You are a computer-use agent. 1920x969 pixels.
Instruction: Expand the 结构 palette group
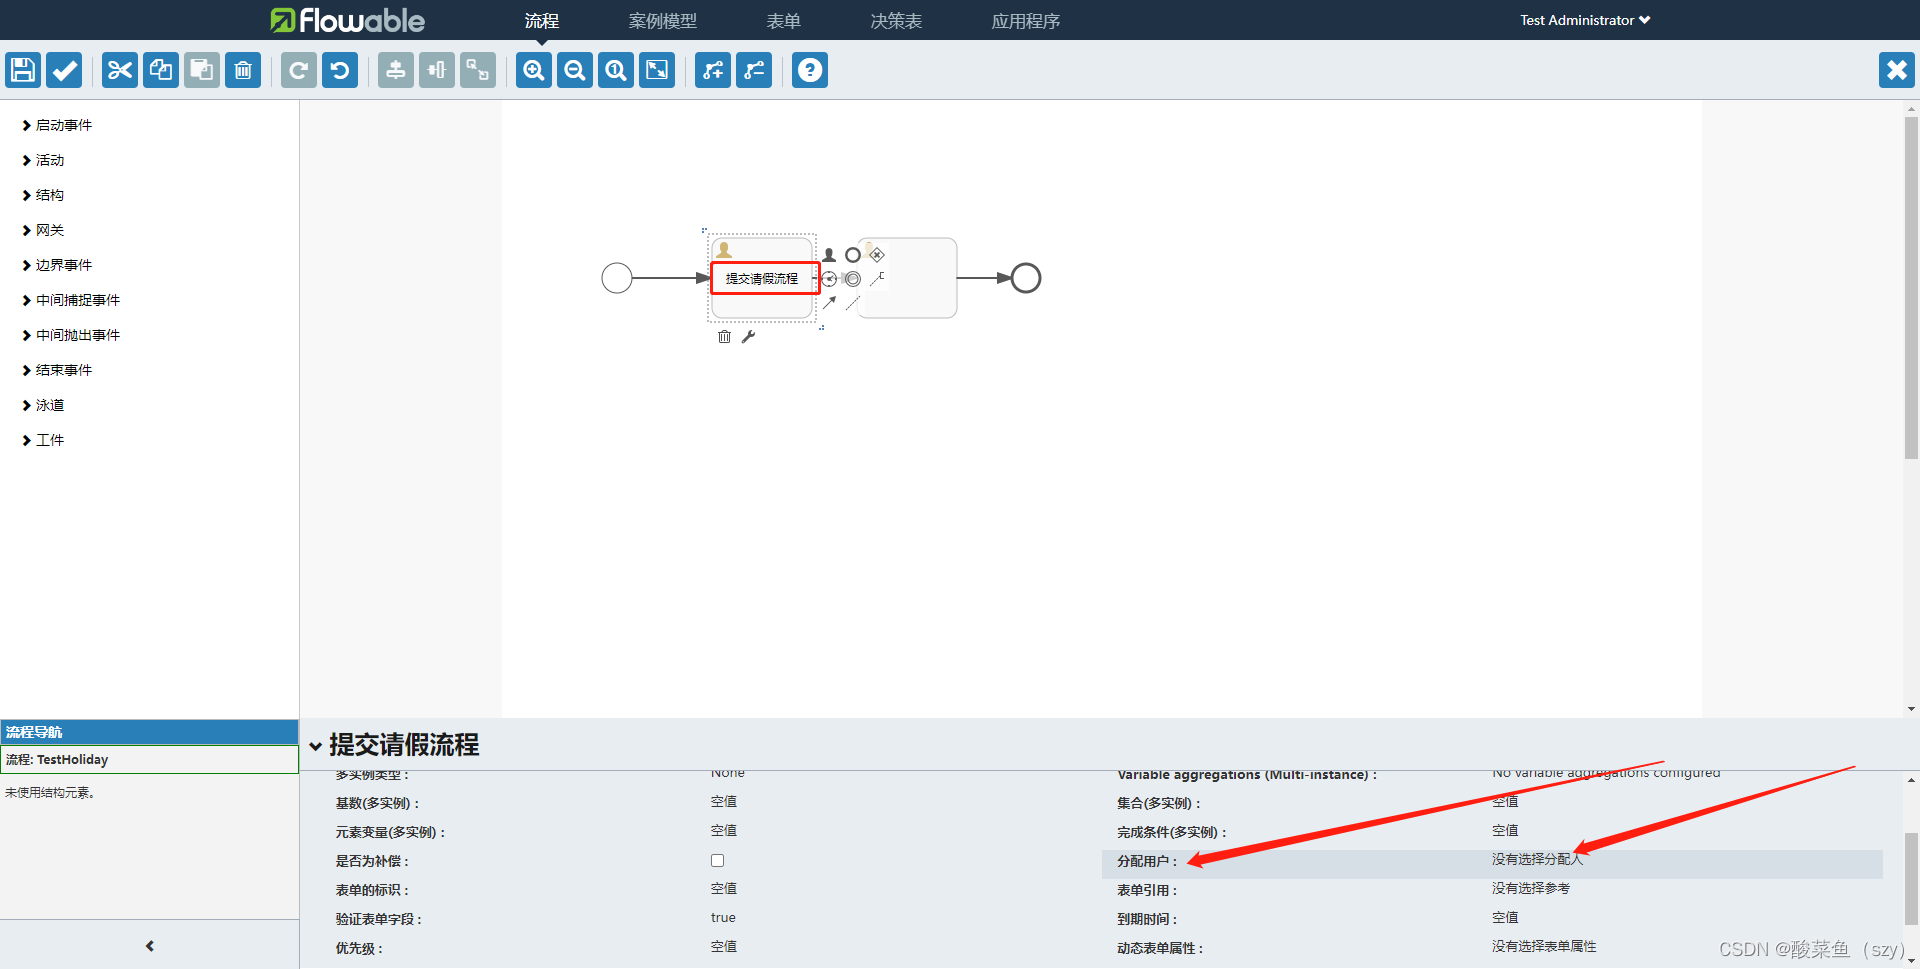(x=43, y=195)
